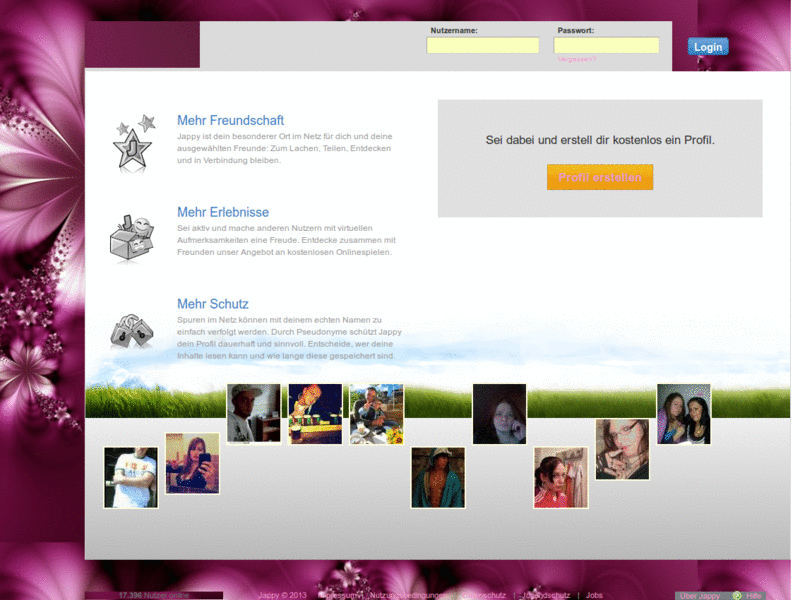Screen dimensions: 800x600
Task: Click into the Passwort field
Action: [606, 45]
